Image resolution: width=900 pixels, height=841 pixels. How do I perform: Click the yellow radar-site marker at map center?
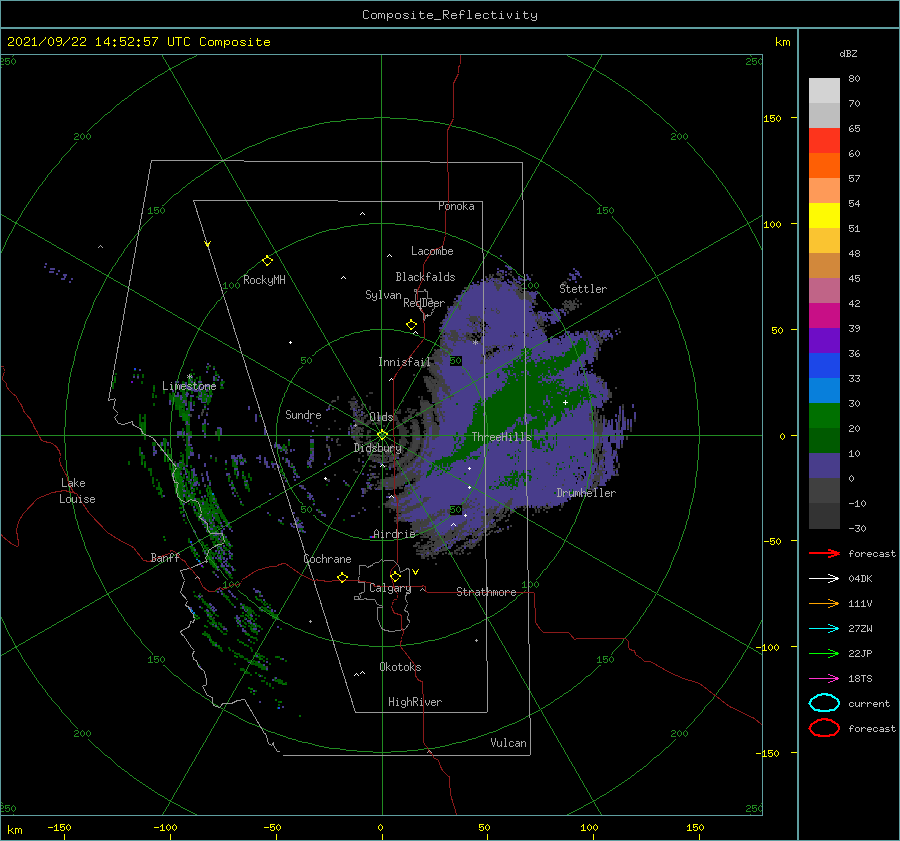[x=382, y=435]
